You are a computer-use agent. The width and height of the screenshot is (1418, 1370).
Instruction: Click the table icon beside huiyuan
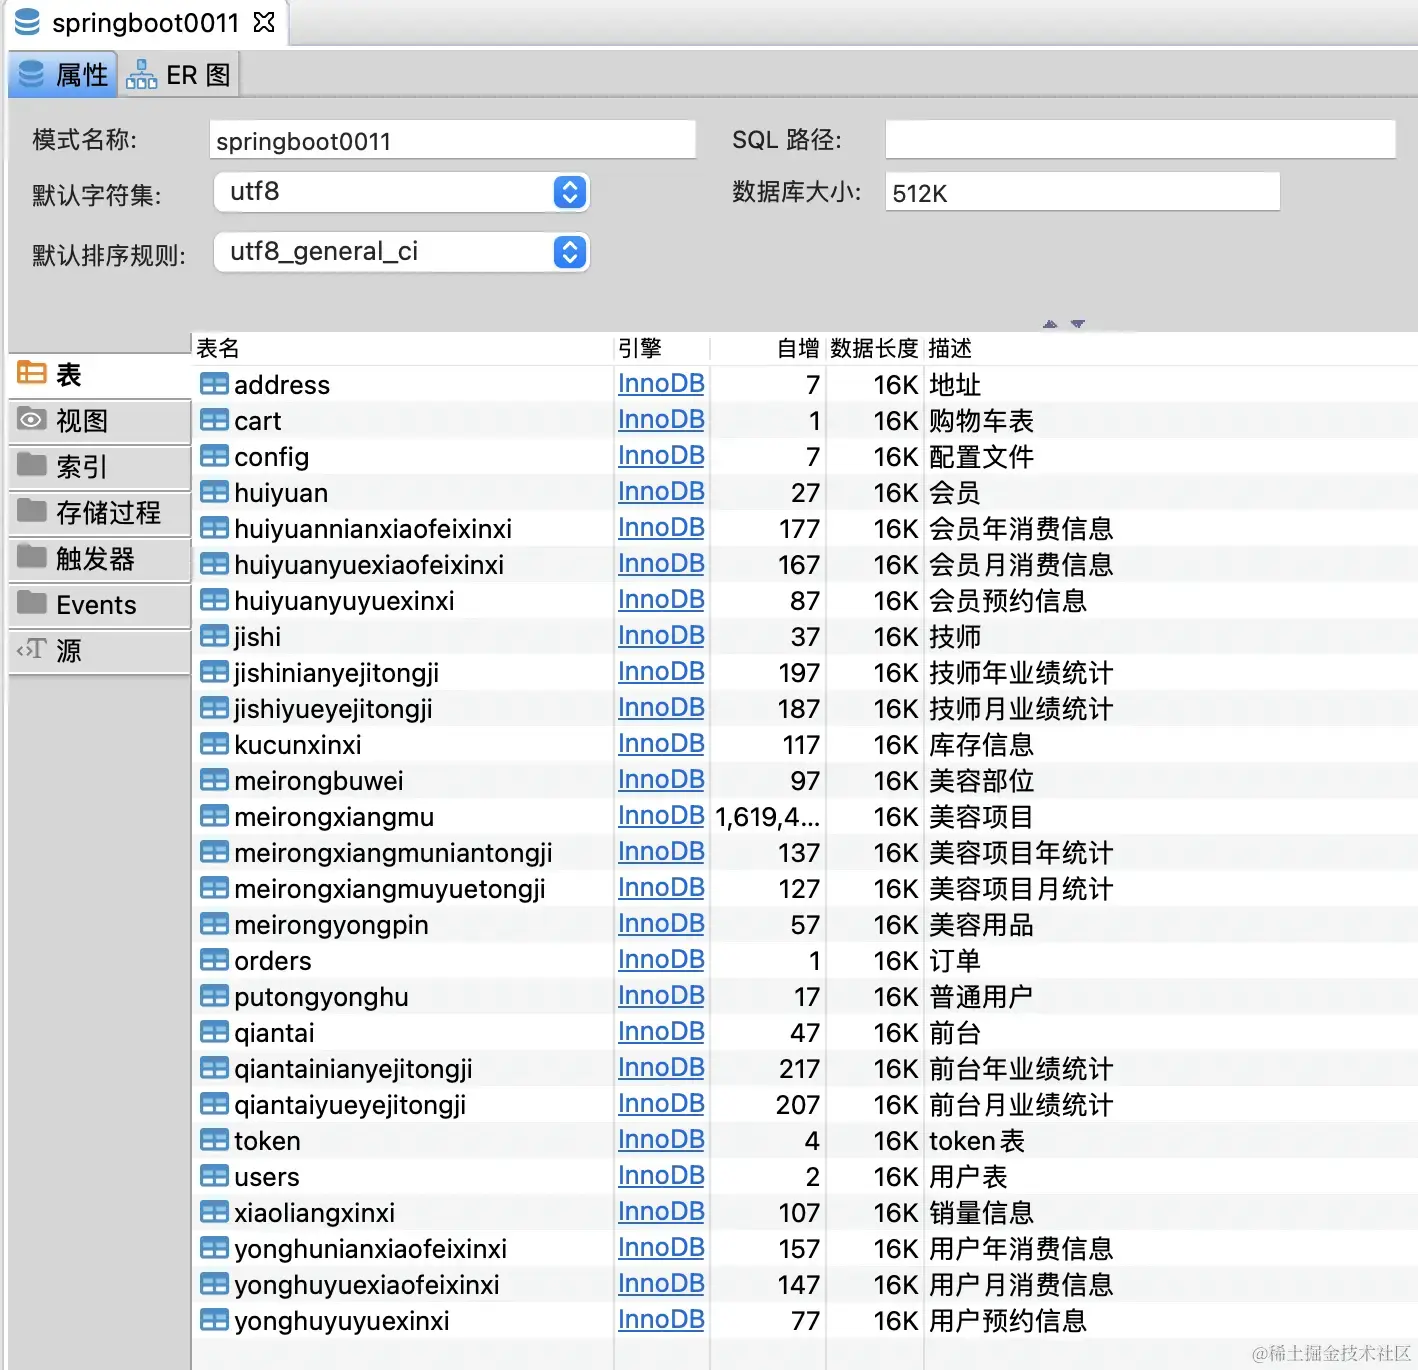tap(214, 492)
